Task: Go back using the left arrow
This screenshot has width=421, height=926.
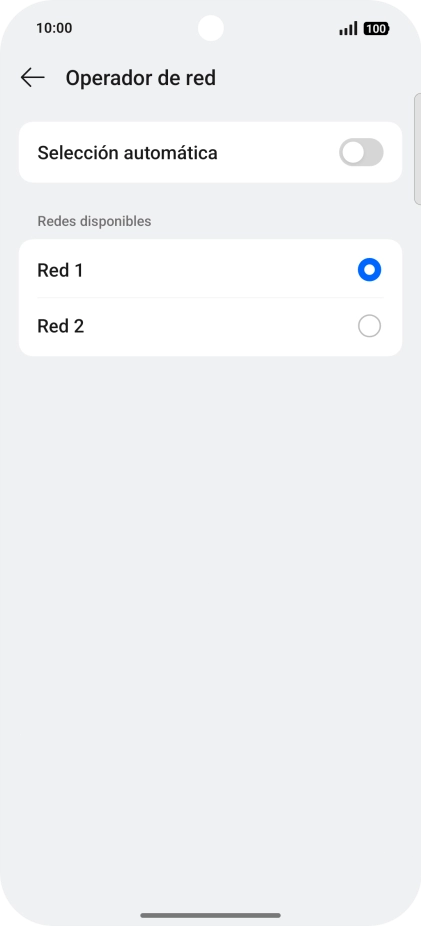Action: click(x=32, y=77)
